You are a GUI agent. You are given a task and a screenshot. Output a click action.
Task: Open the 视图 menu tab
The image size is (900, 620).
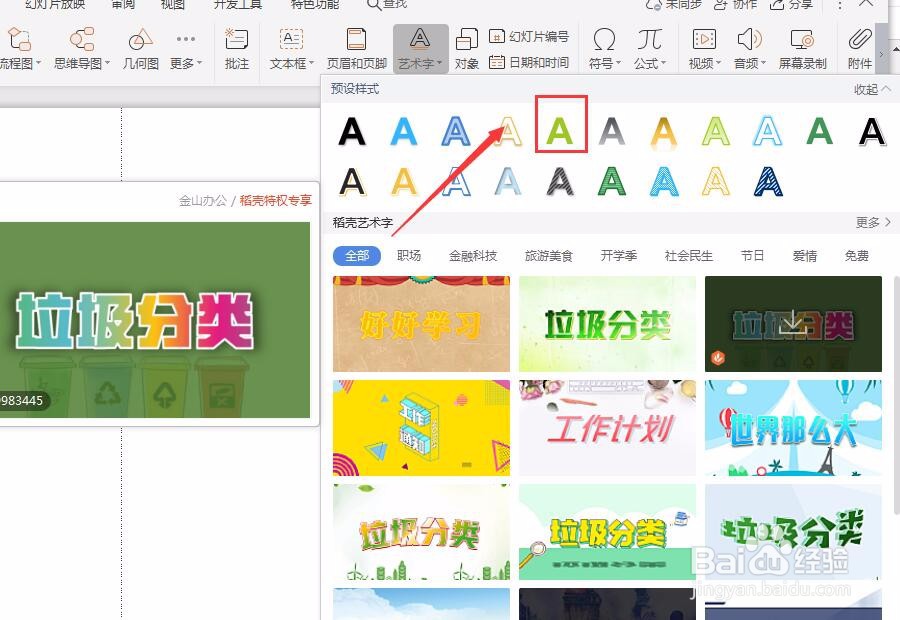[x=172, y=5]
